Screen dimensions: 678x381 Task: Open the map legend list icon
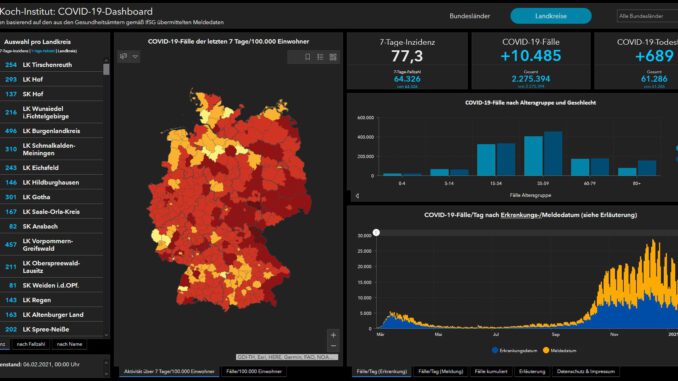coord(320,57)
